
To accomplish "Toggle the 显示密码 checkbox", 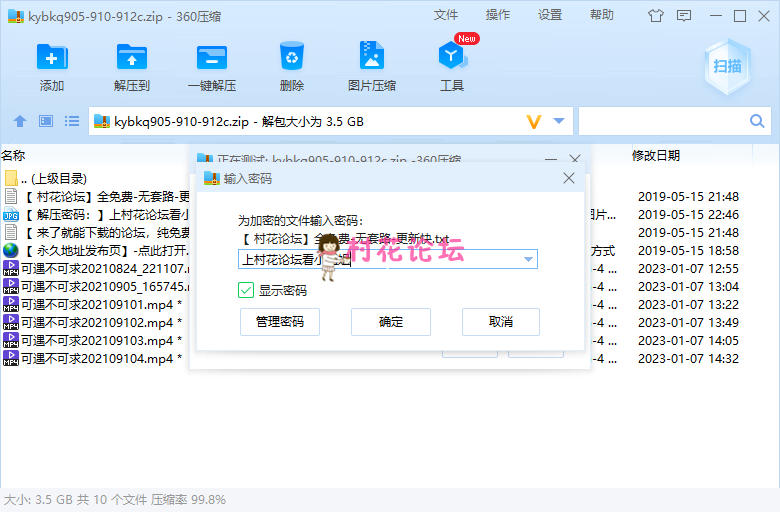I will click(x=246, y=290).
